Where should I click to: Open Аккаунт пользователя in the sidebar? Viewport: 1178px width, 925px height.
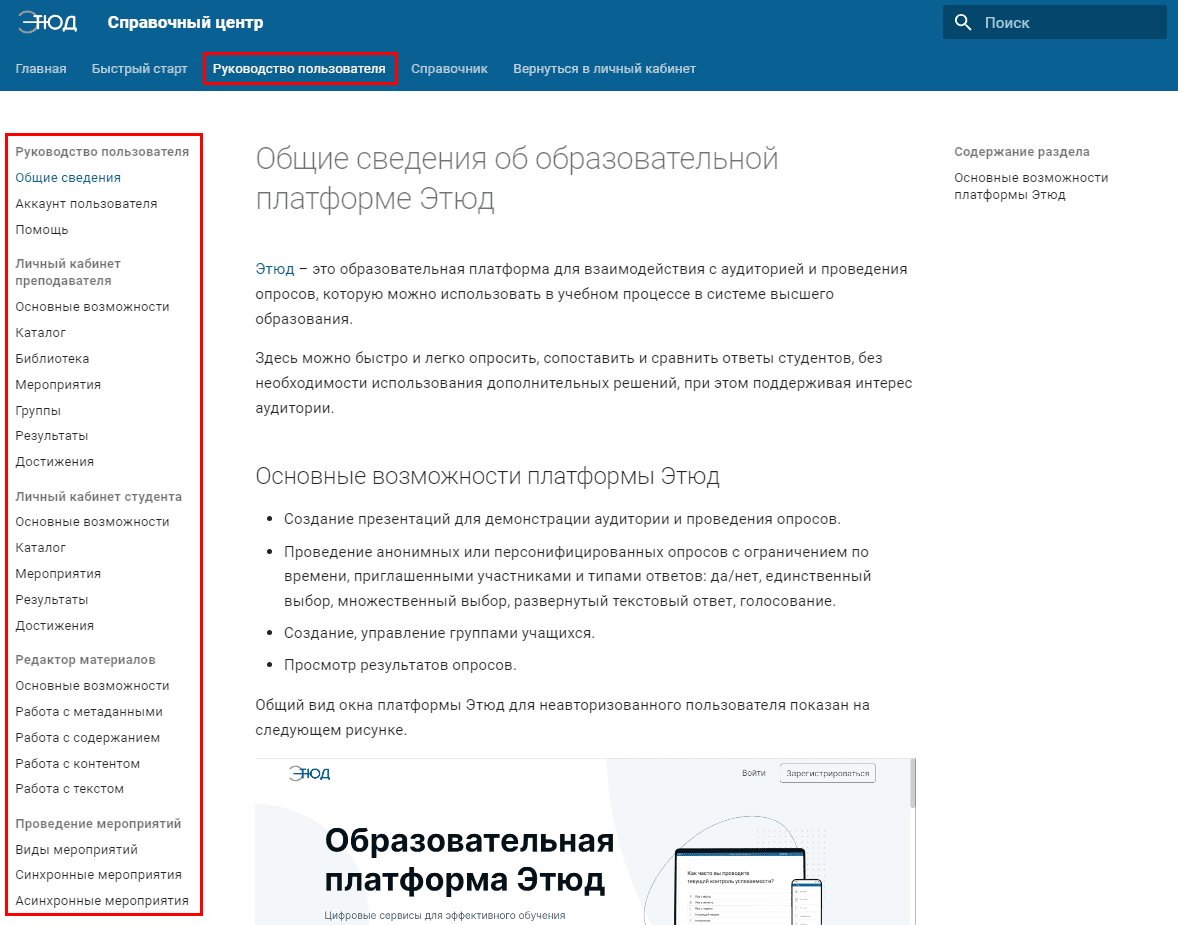pos(86,204)
